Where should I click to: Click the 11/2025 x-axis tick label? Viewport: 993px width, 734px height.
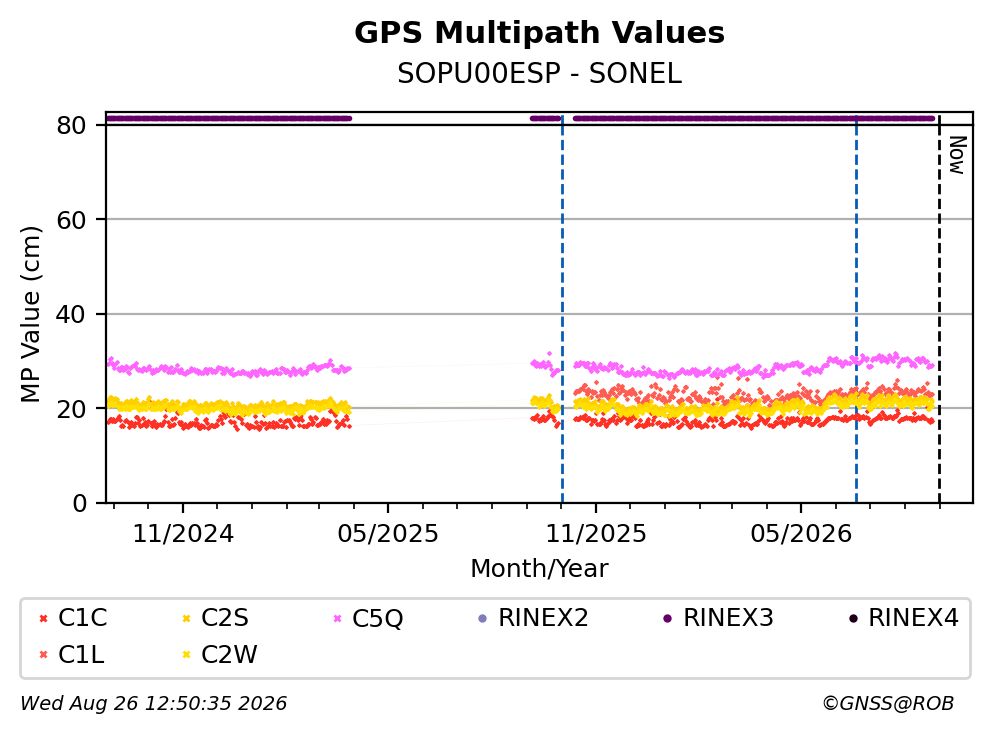[x=596, y=534]
